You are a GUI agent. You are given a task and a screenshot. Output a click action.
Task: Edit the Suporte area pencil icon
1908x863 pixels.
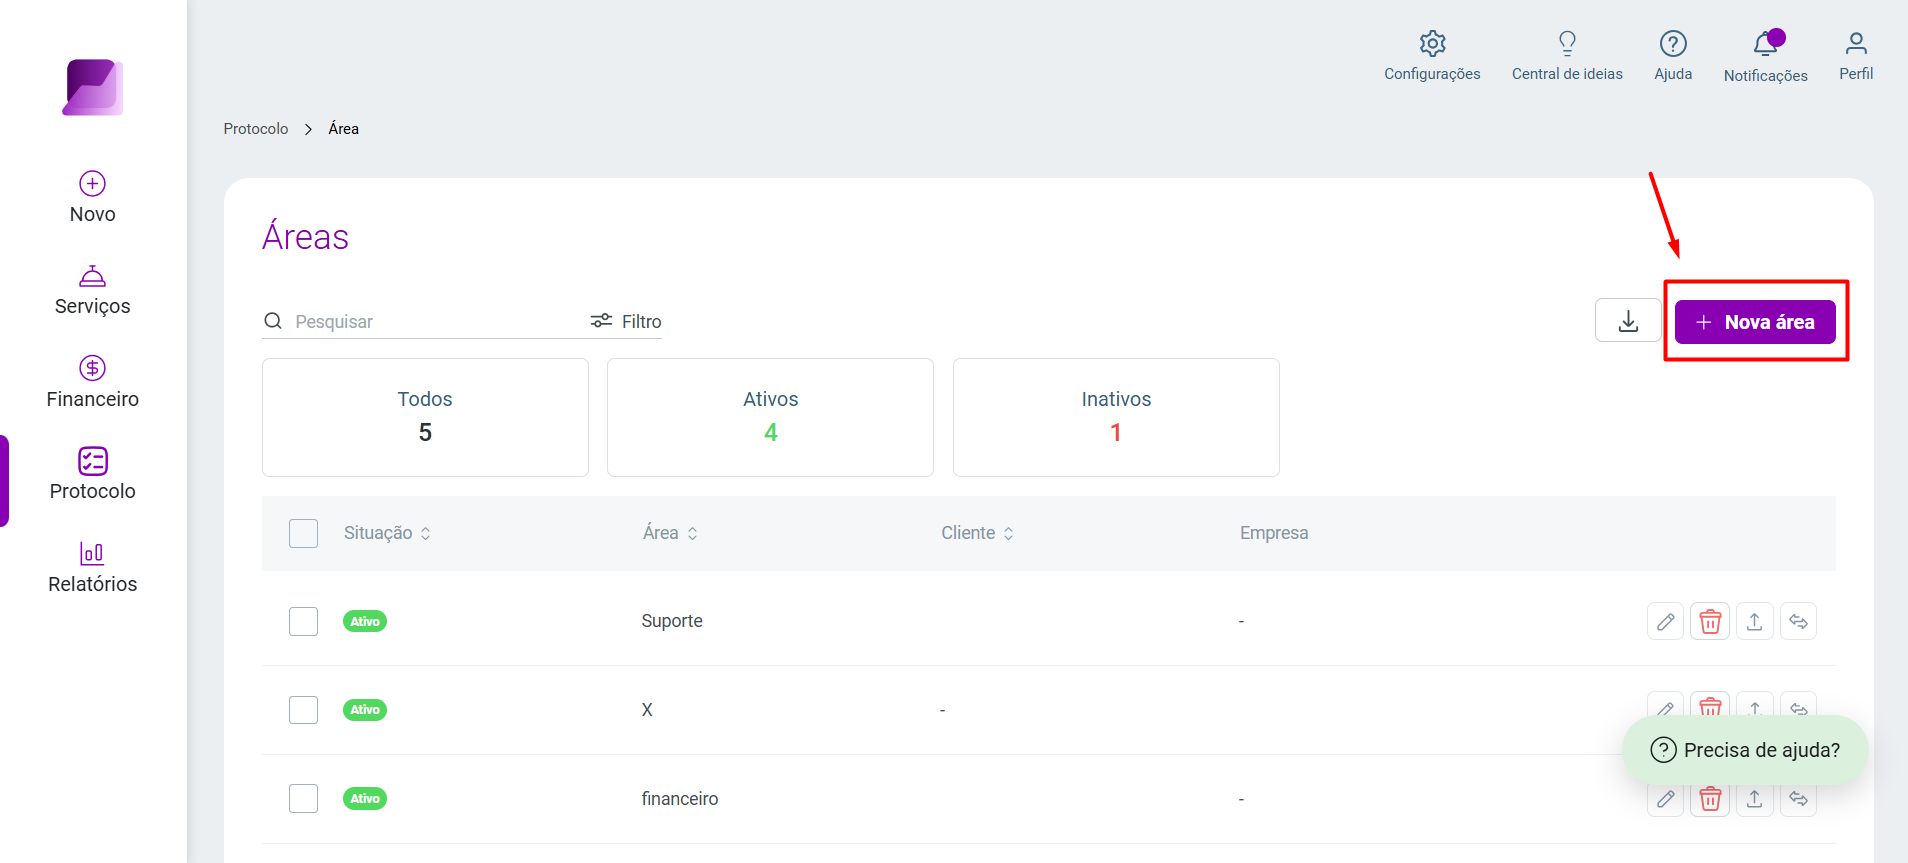pyautogui.click(x=1665, y=621)
